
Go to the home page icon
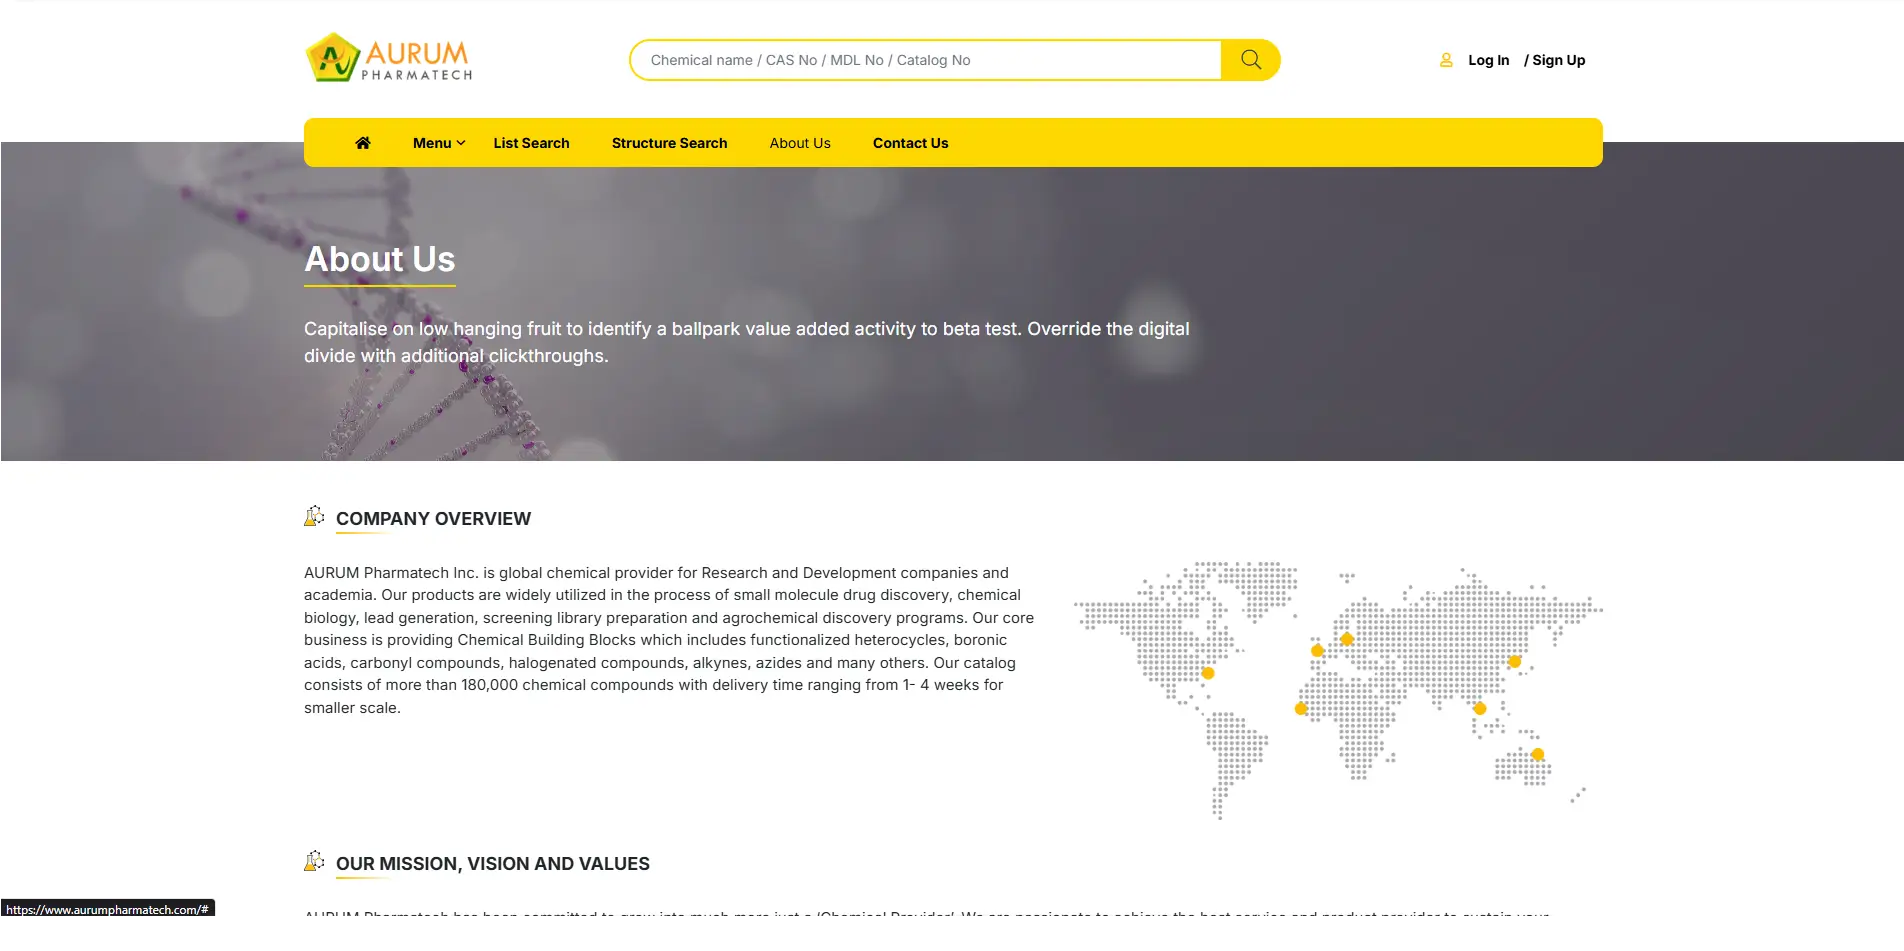[x=363, y=143]
